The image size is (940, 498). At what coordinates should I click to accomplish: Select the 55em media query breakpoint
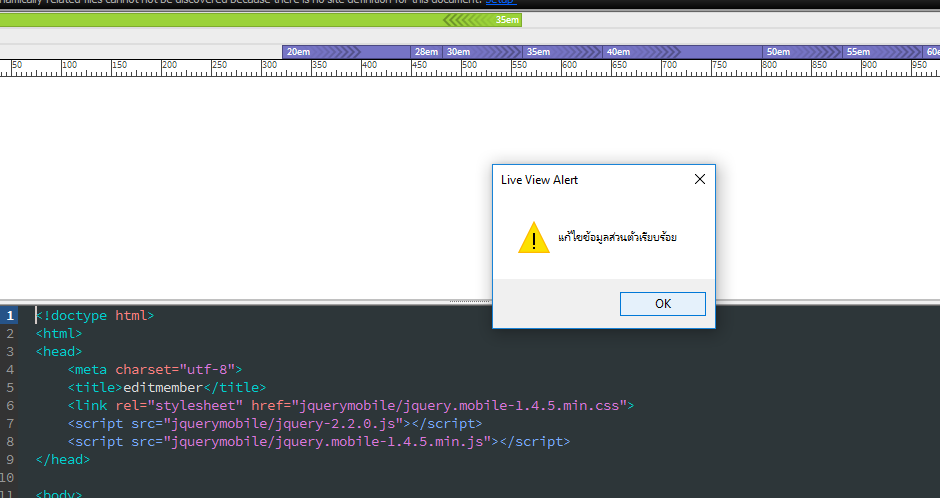(x=882, y=52)
